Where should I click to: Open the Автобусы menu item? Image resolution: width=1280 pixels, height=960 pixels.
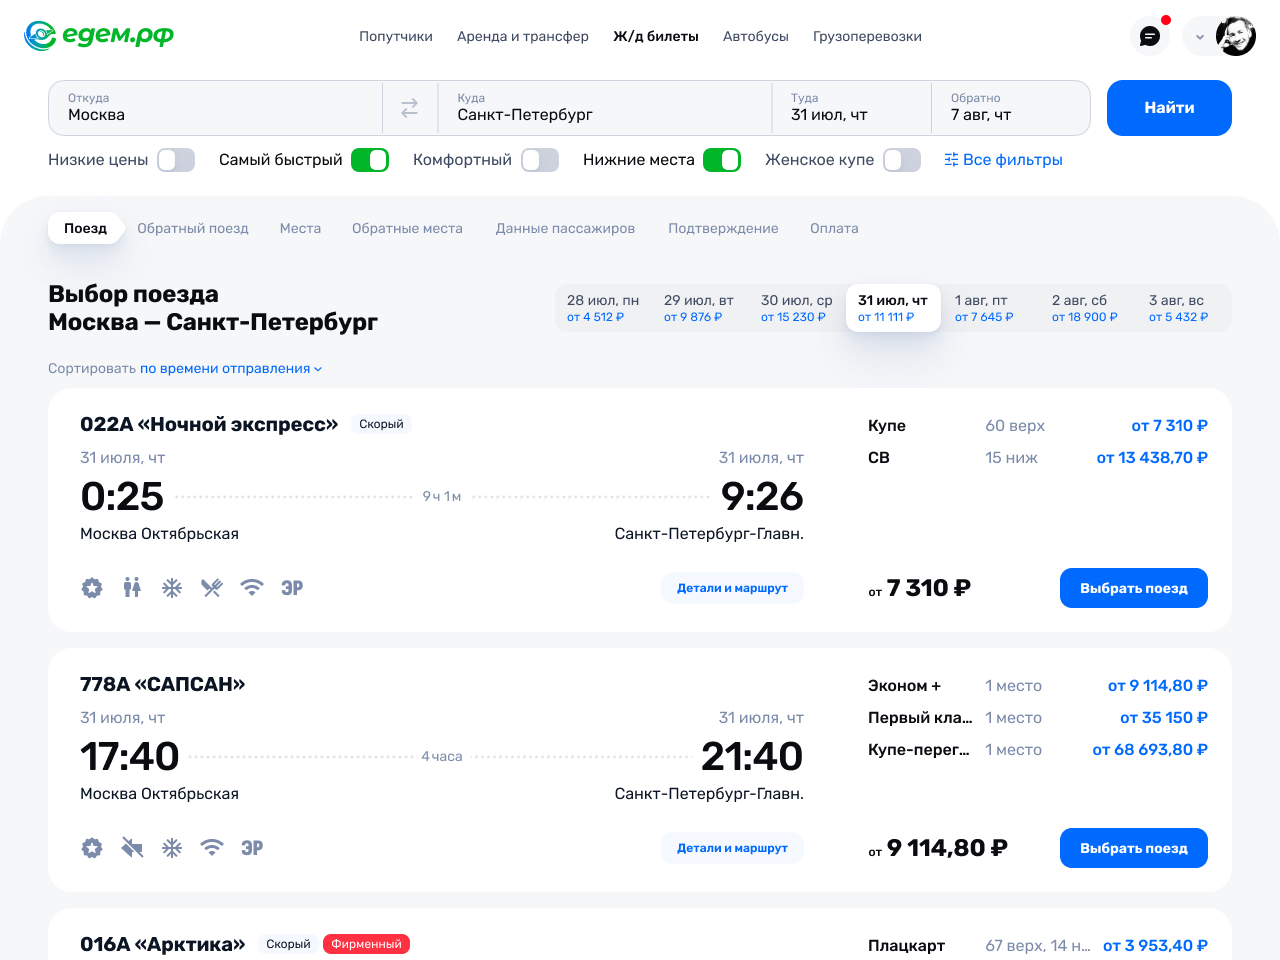click(x=756, y=36)
